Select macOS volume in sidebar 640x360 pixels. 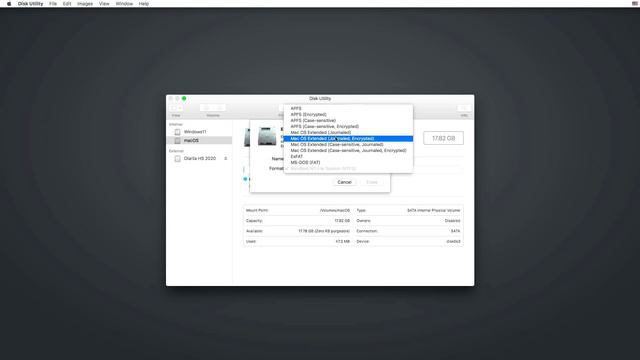pos(200,140)
